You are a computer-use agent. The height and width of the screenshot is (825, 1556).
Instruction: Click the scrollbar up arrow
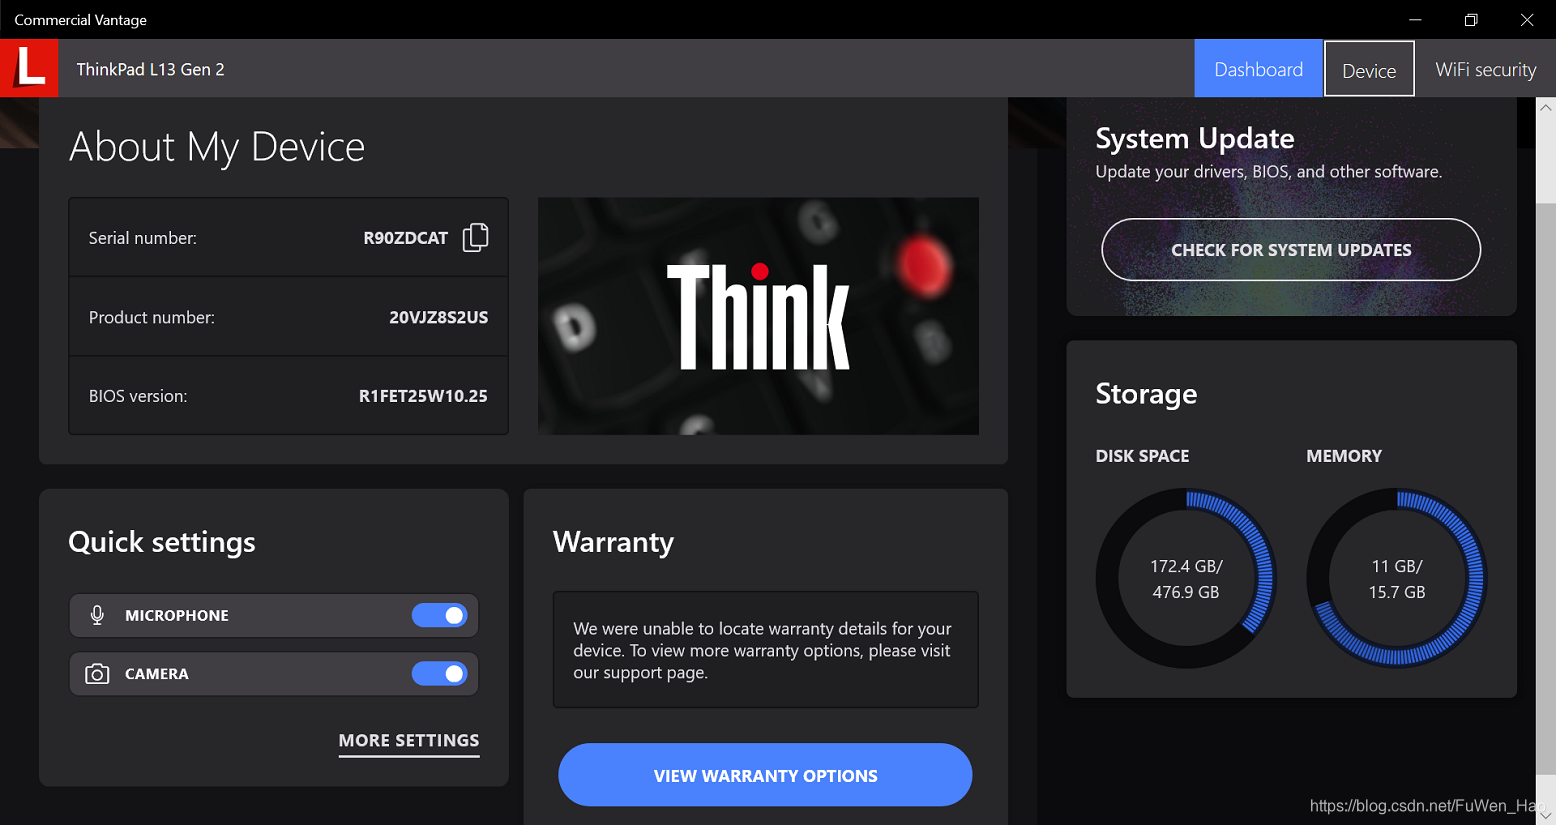[1546, 107]
